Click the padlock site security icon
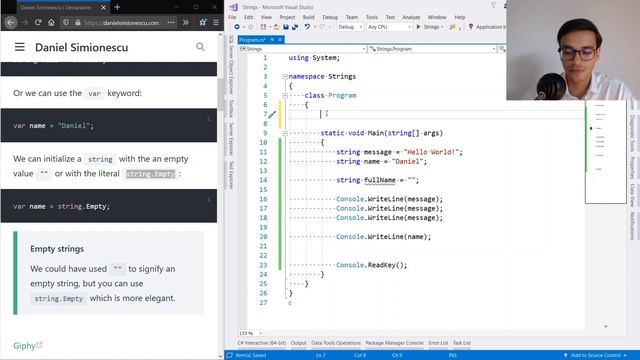 (78, 23)
